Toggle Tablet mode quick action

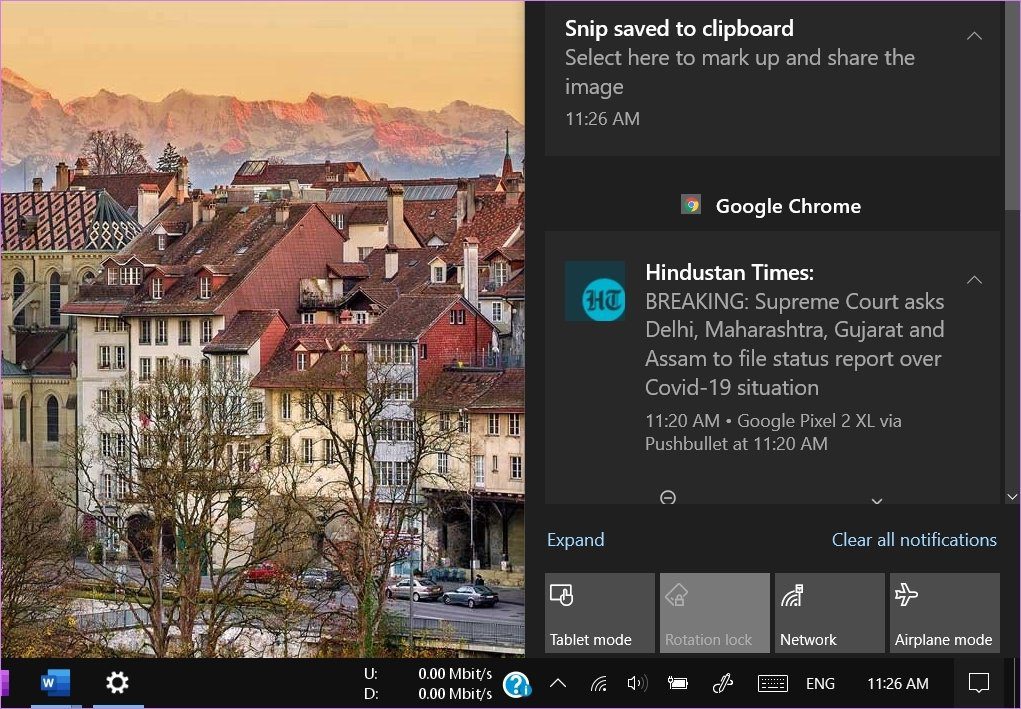599,613
